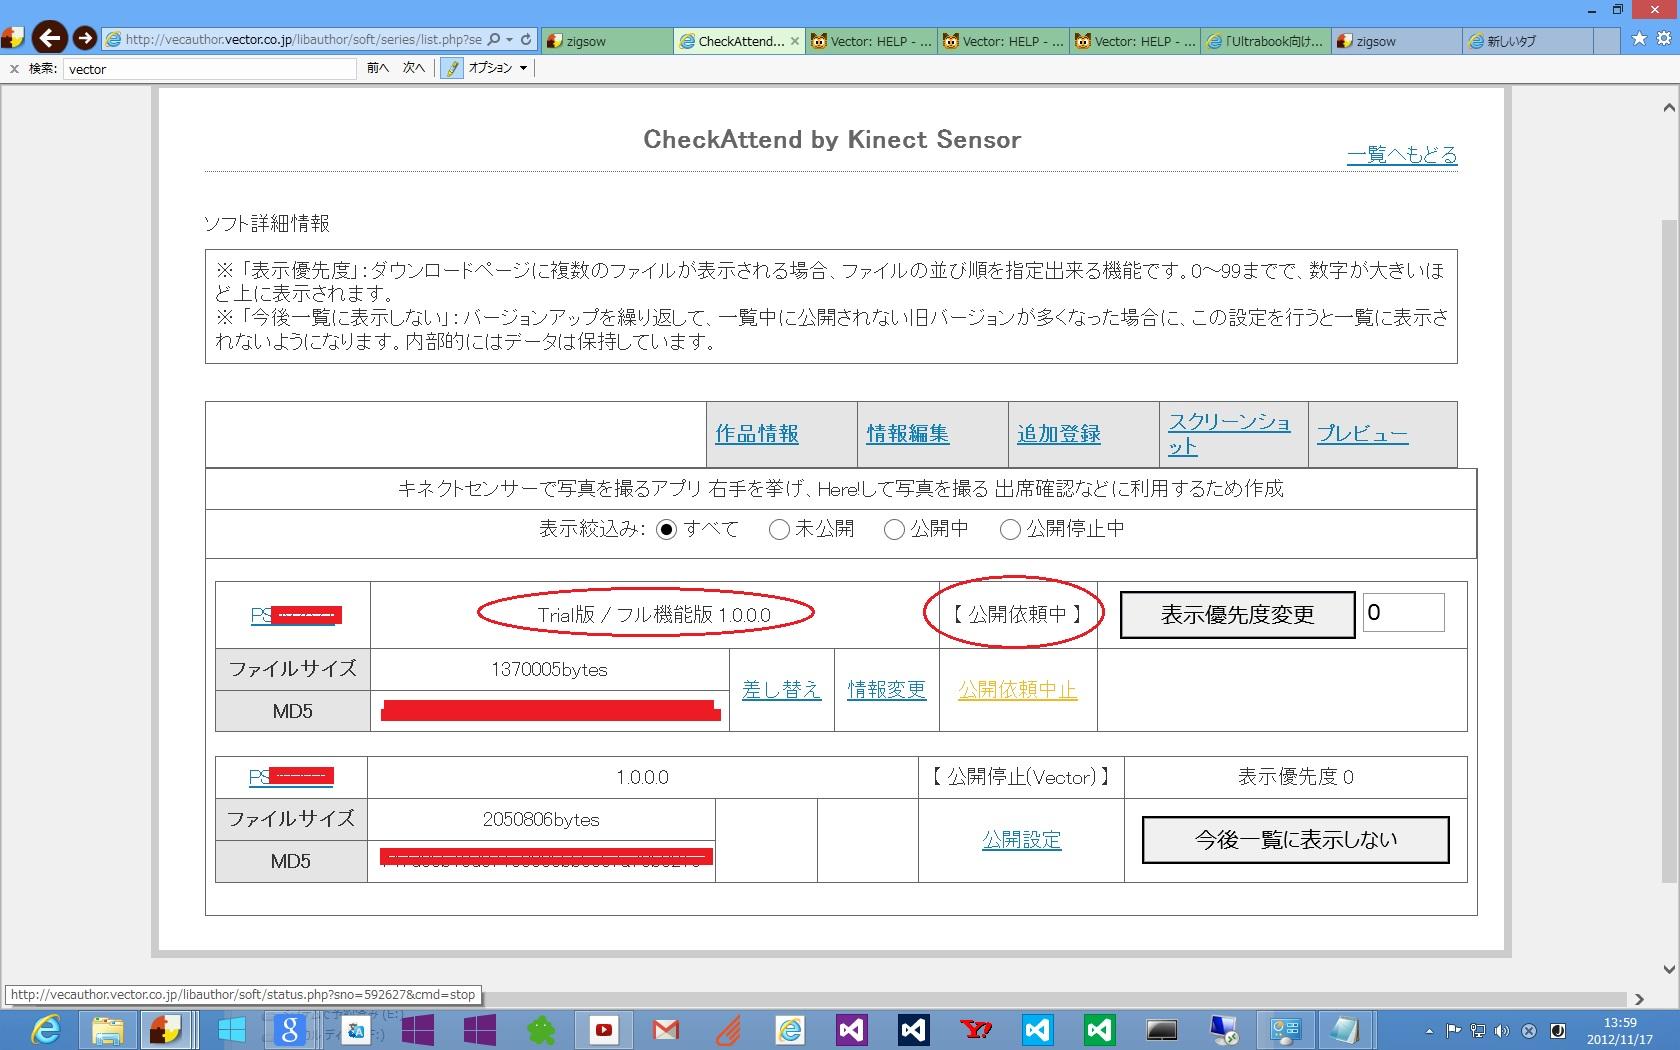
Task: Open the 情報編集 link
Action: [x=908, y=434]
